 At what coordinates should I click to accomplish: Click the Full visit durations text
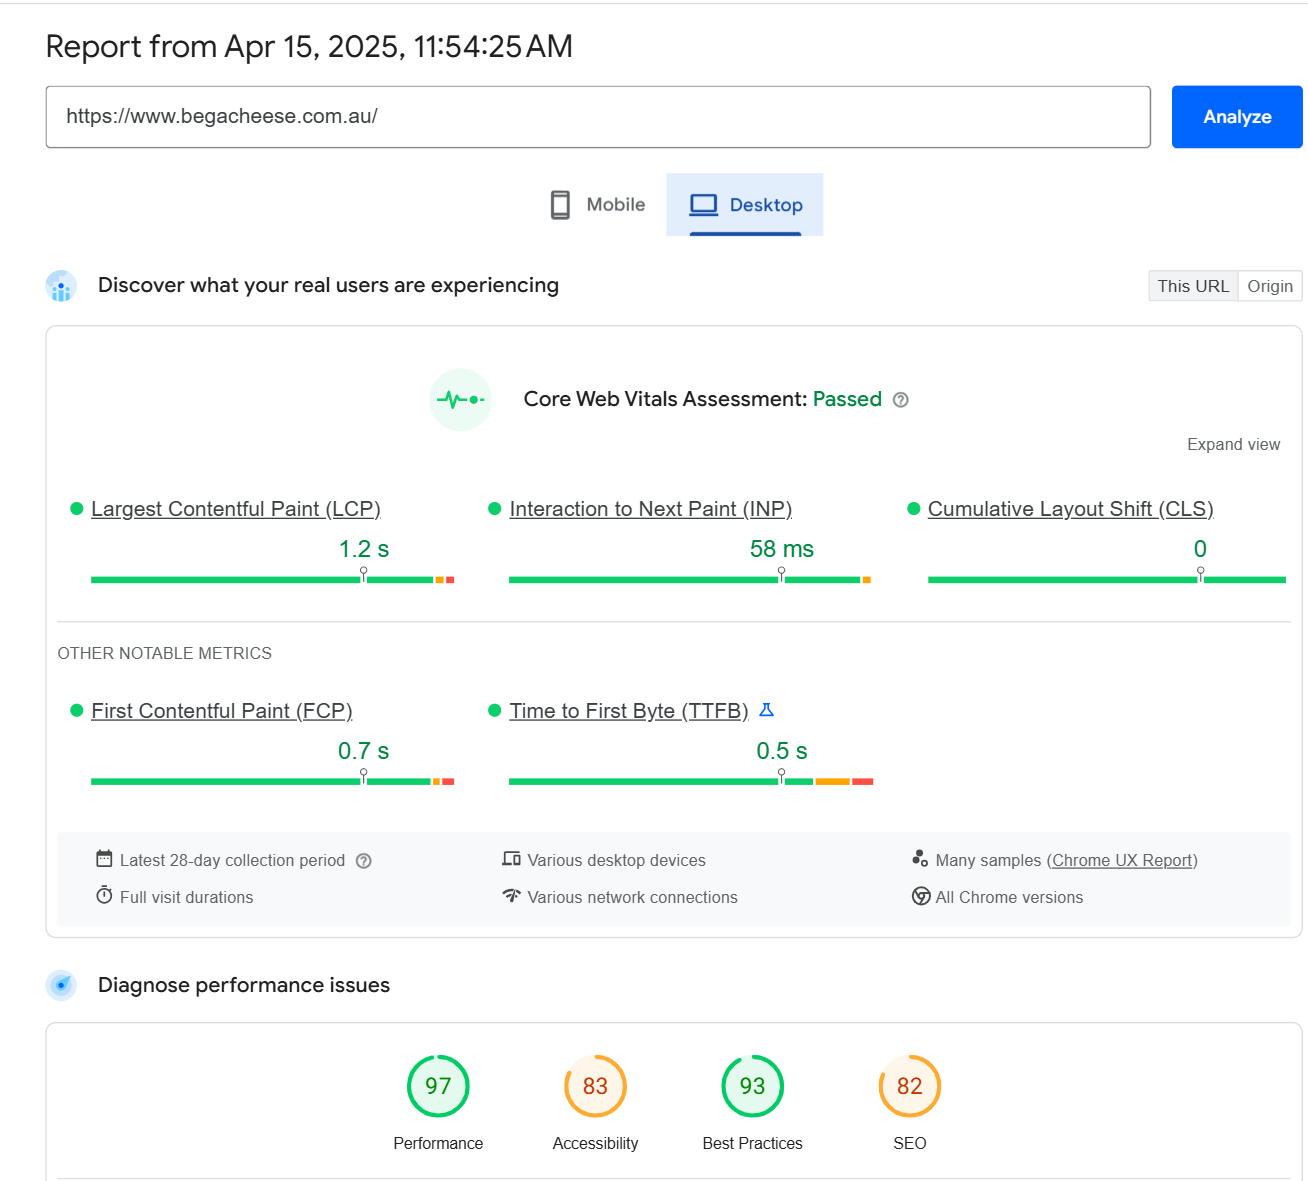pos(187,898)
